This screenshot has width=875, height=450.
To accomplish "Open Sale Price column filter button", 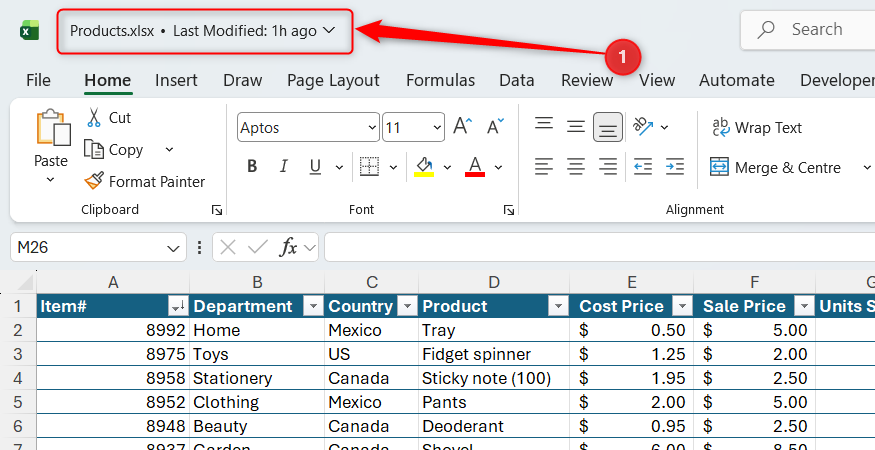I will (805, 307).
